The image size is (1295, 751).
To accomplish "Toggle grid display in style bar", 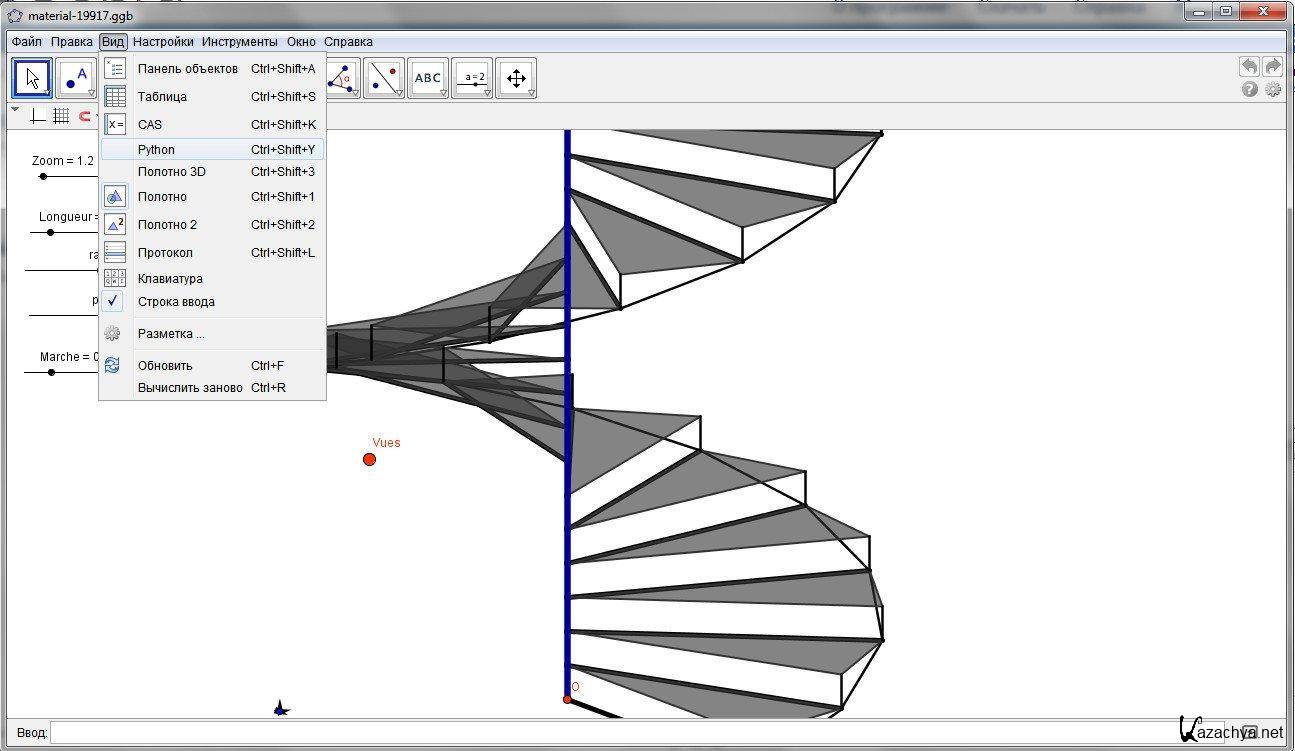I will coord(61,116).
